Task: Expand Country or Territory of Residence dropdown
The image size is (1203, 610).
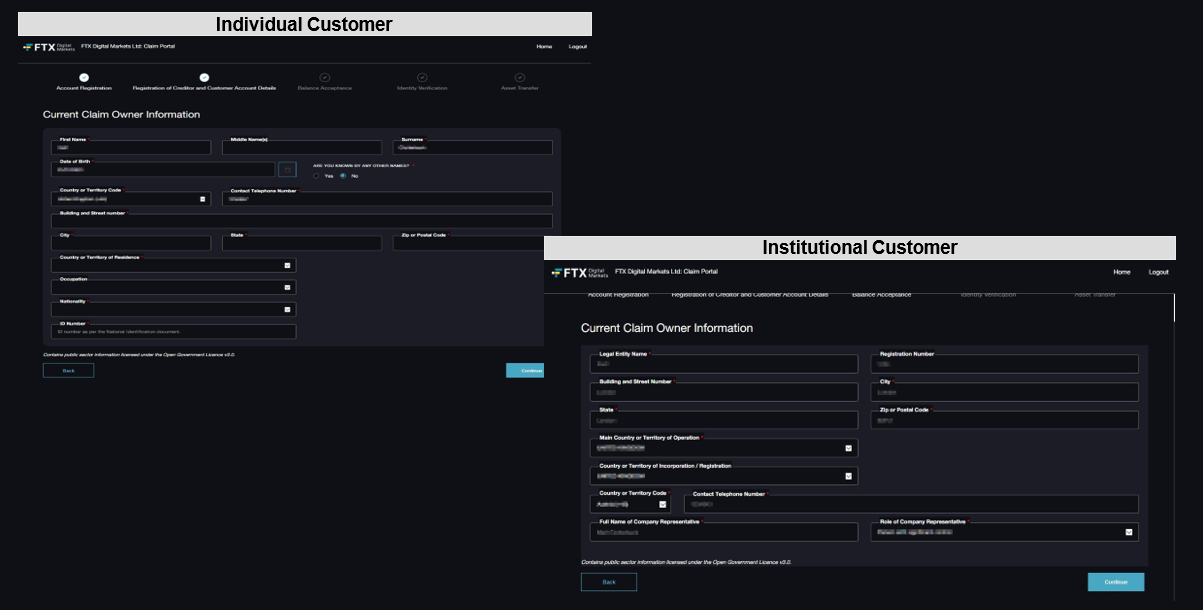Action: click(x=287, y=266)
